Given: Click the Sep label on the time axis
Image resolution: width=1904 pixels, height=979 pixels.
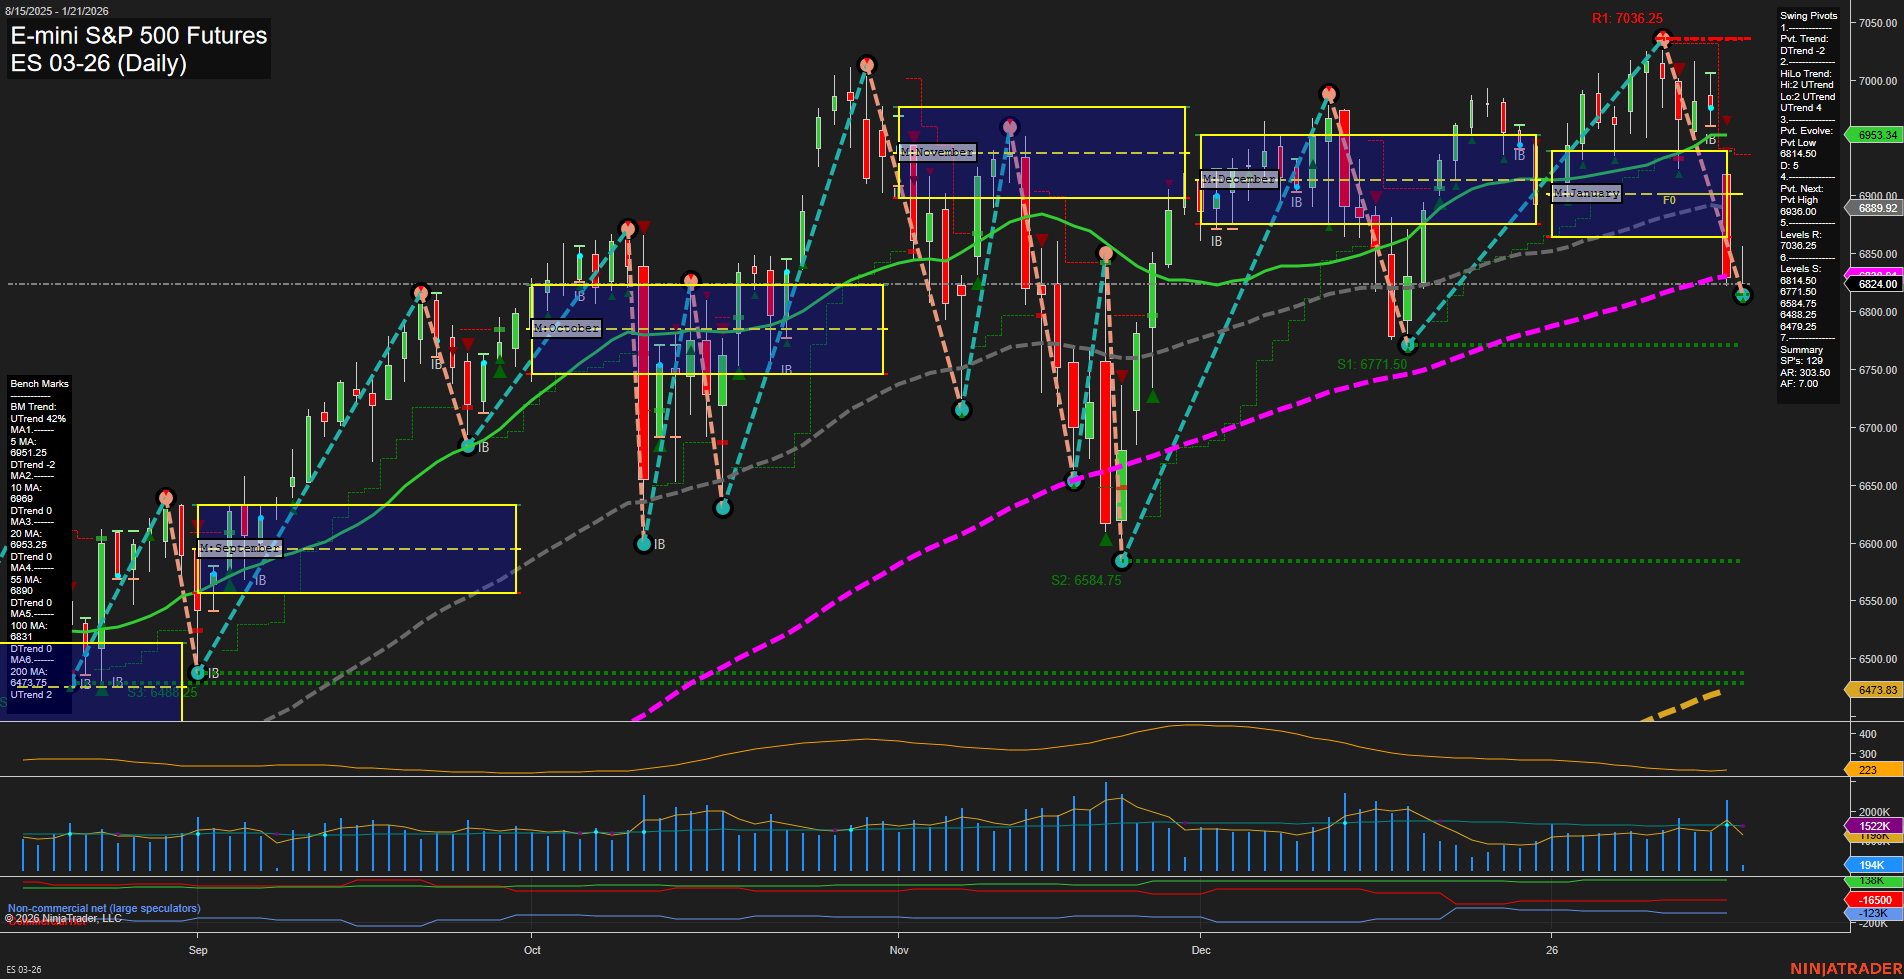Looking at the screenshot, I should coord(198,951).
